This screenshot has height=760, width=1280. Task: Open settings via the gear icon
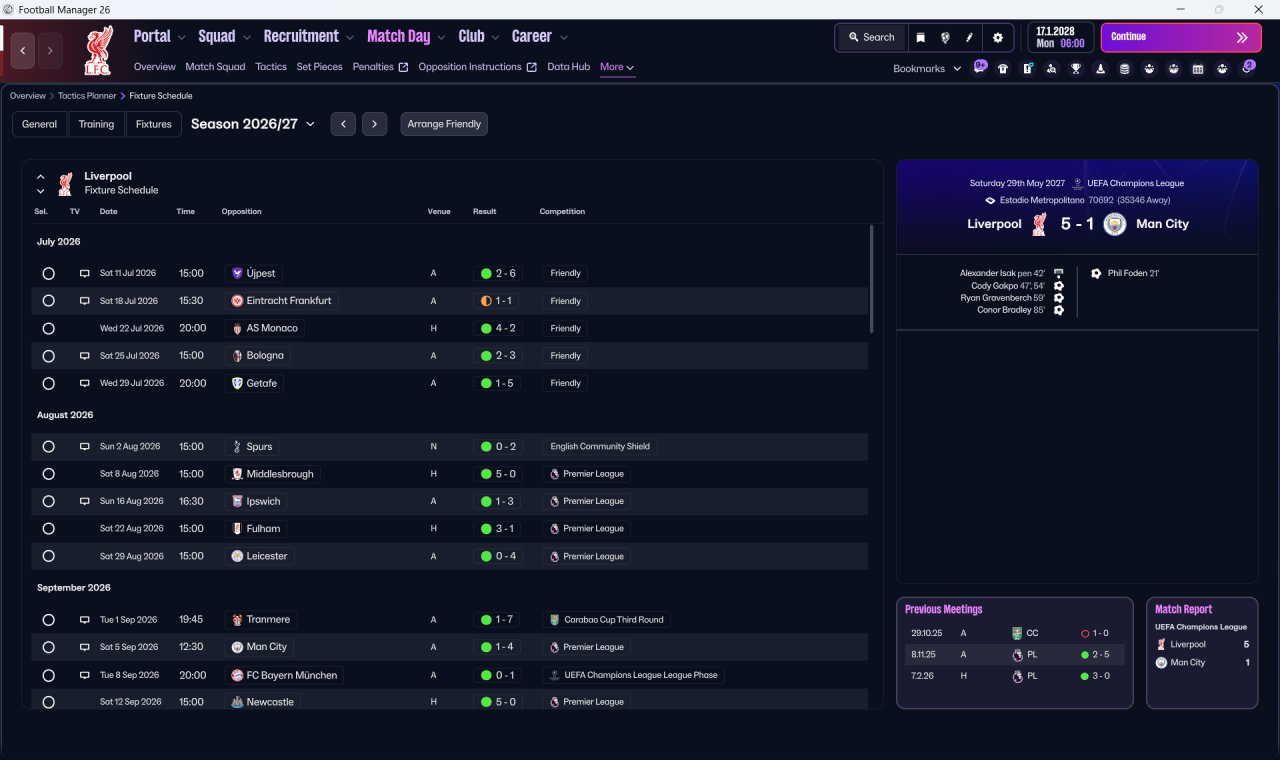click(x=997, y=38)
